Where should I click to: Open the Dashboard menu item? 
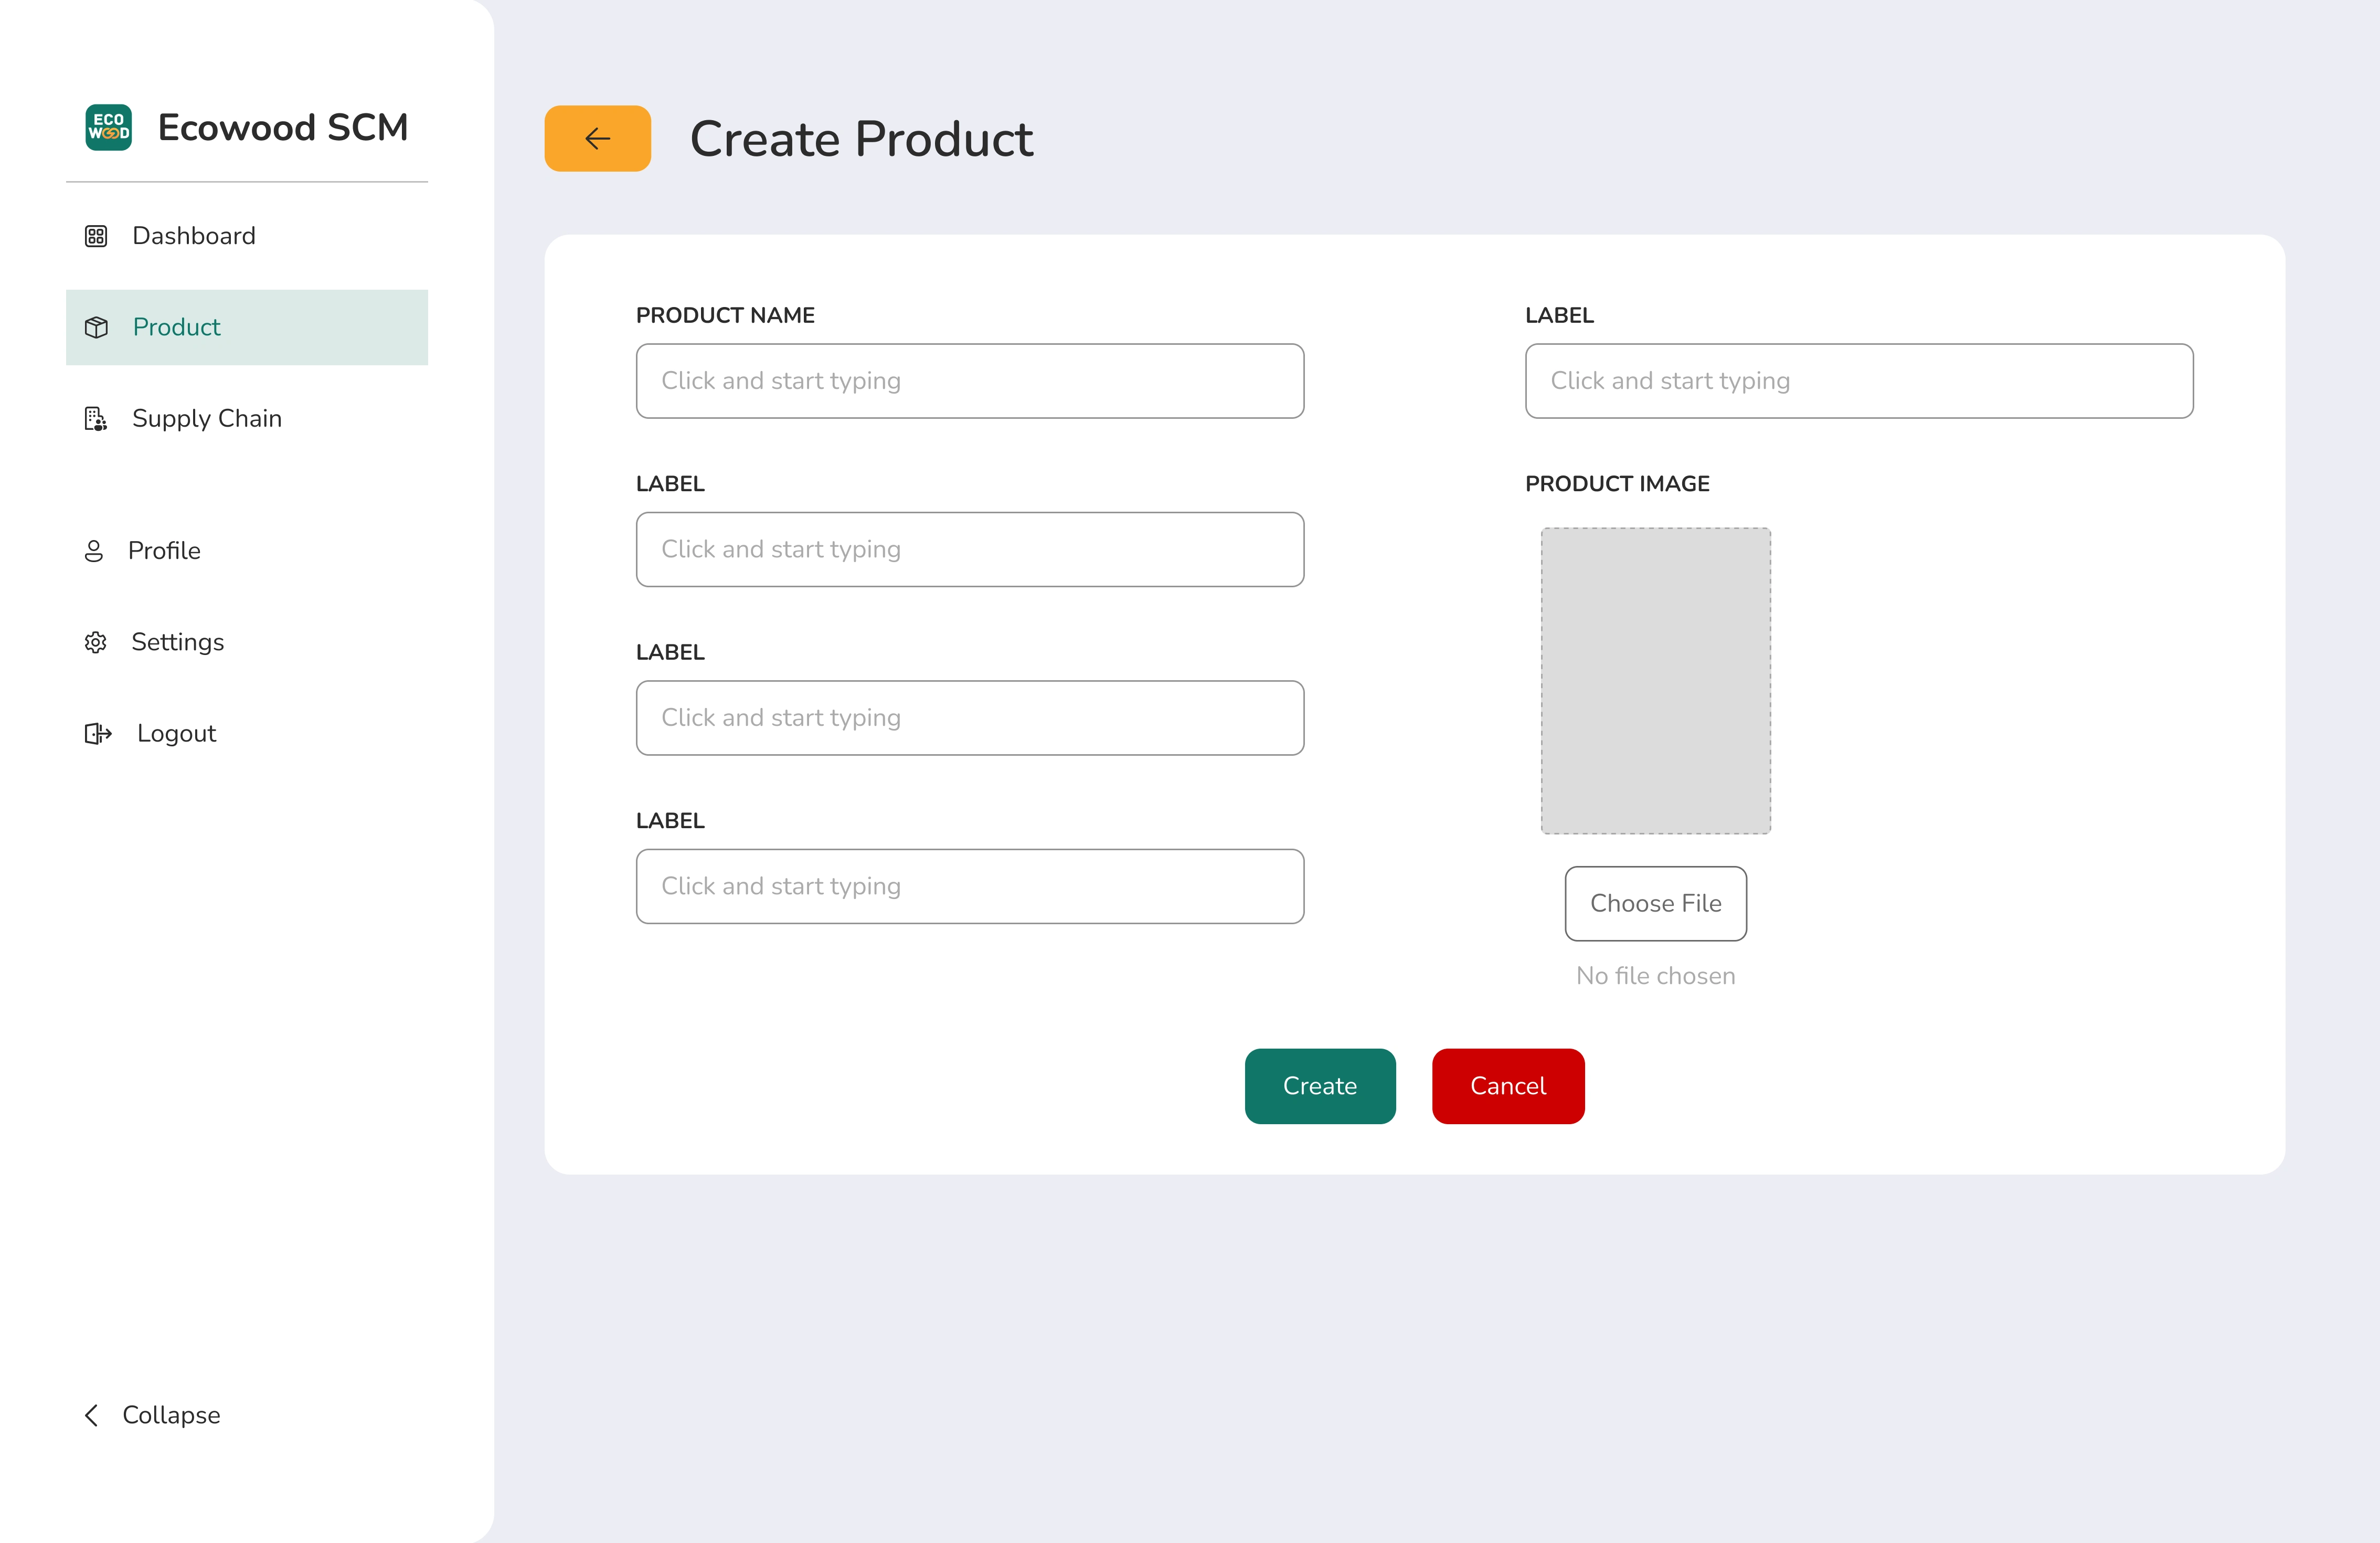[247, 236]
